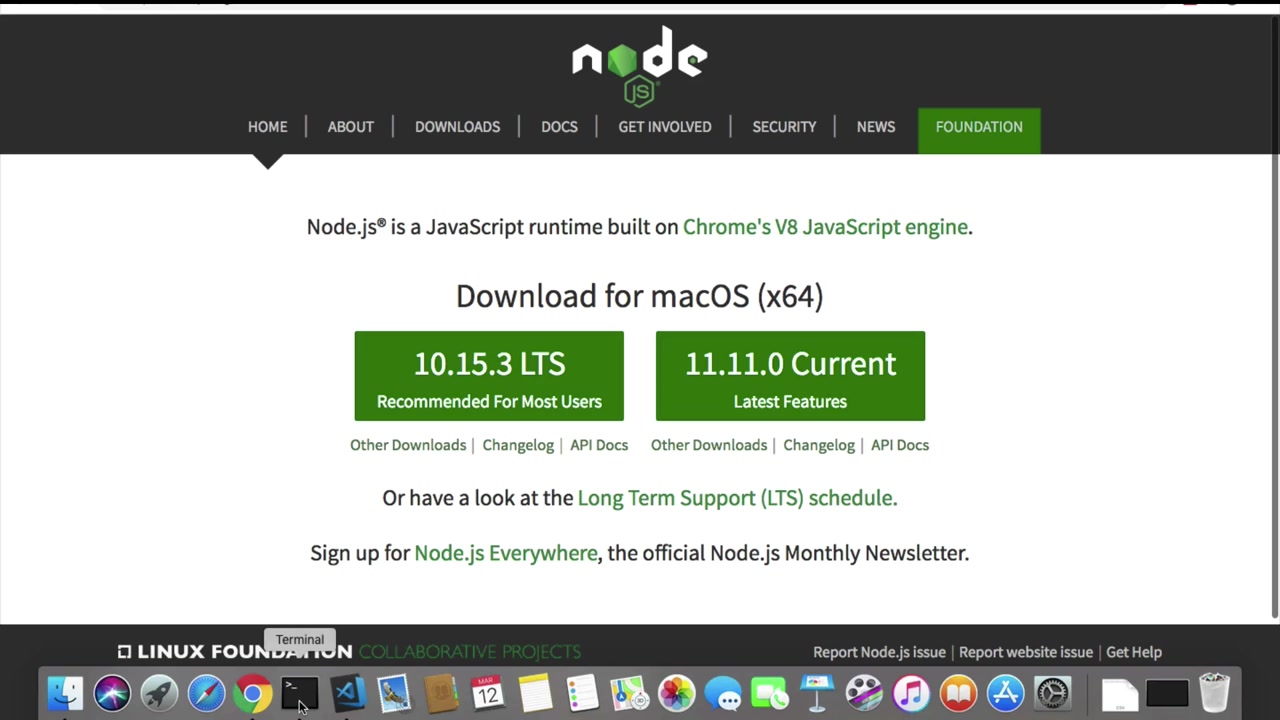Screen dimensions: 1280x720
Task: Open the NEWS nav item
Action: (876, 127)
